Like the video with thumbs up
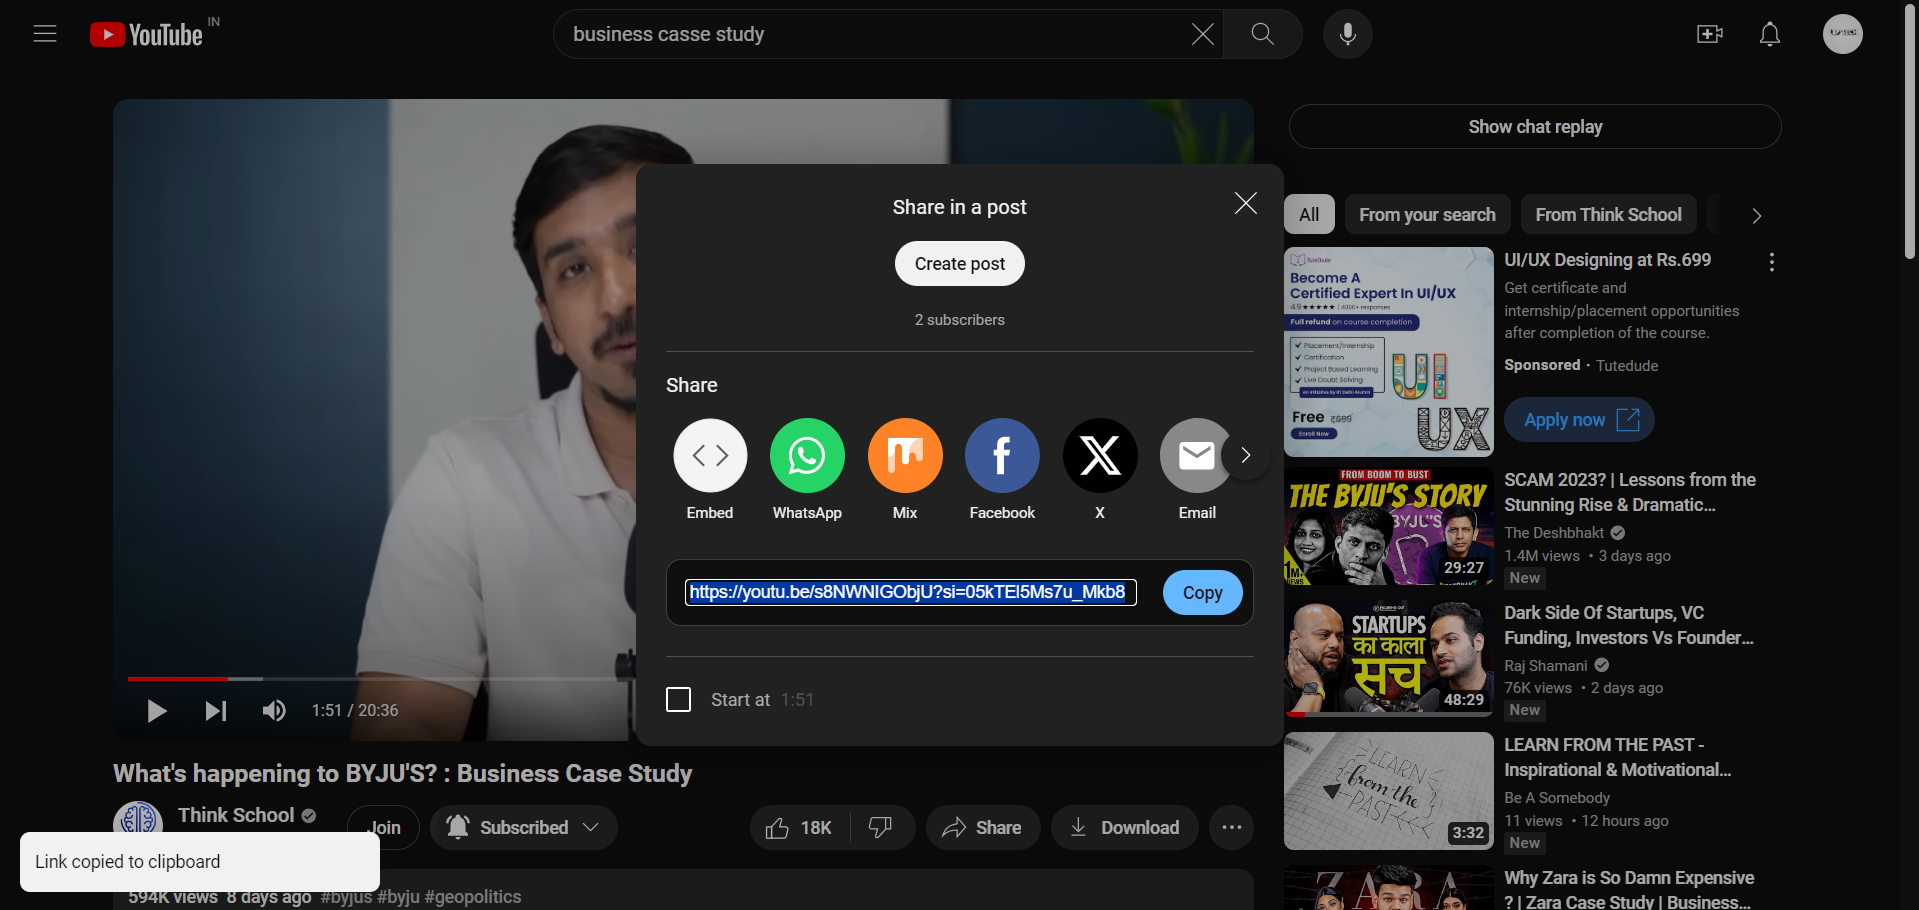This screenshot has height=910, width=1919. pyautogui.click(x=799, y=828)
